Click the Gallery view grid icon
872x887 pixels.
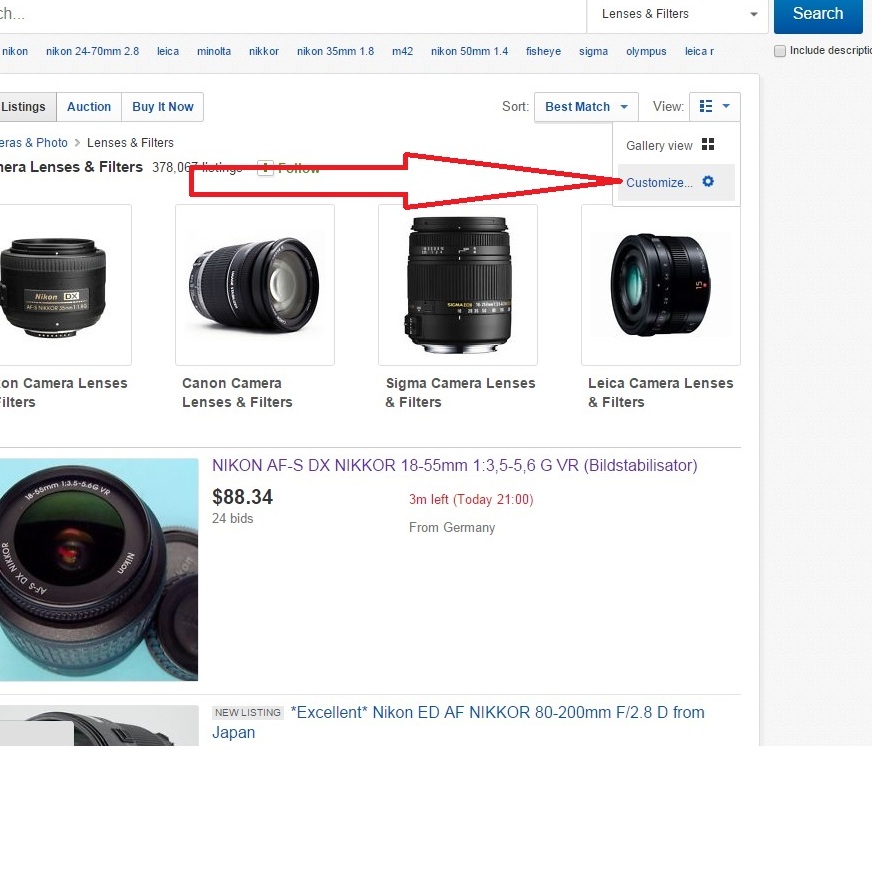click(708, 144)
